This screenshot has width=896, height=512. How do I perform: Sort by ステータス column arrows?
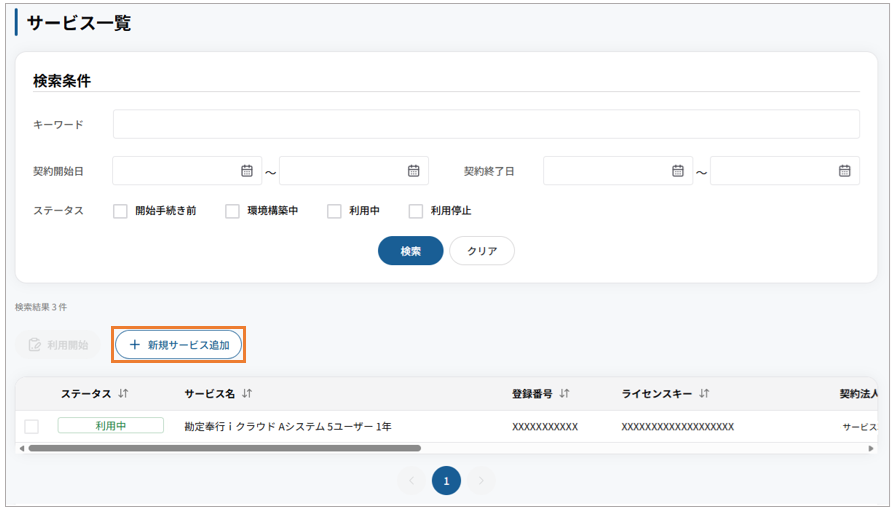[x=123, y=393]
